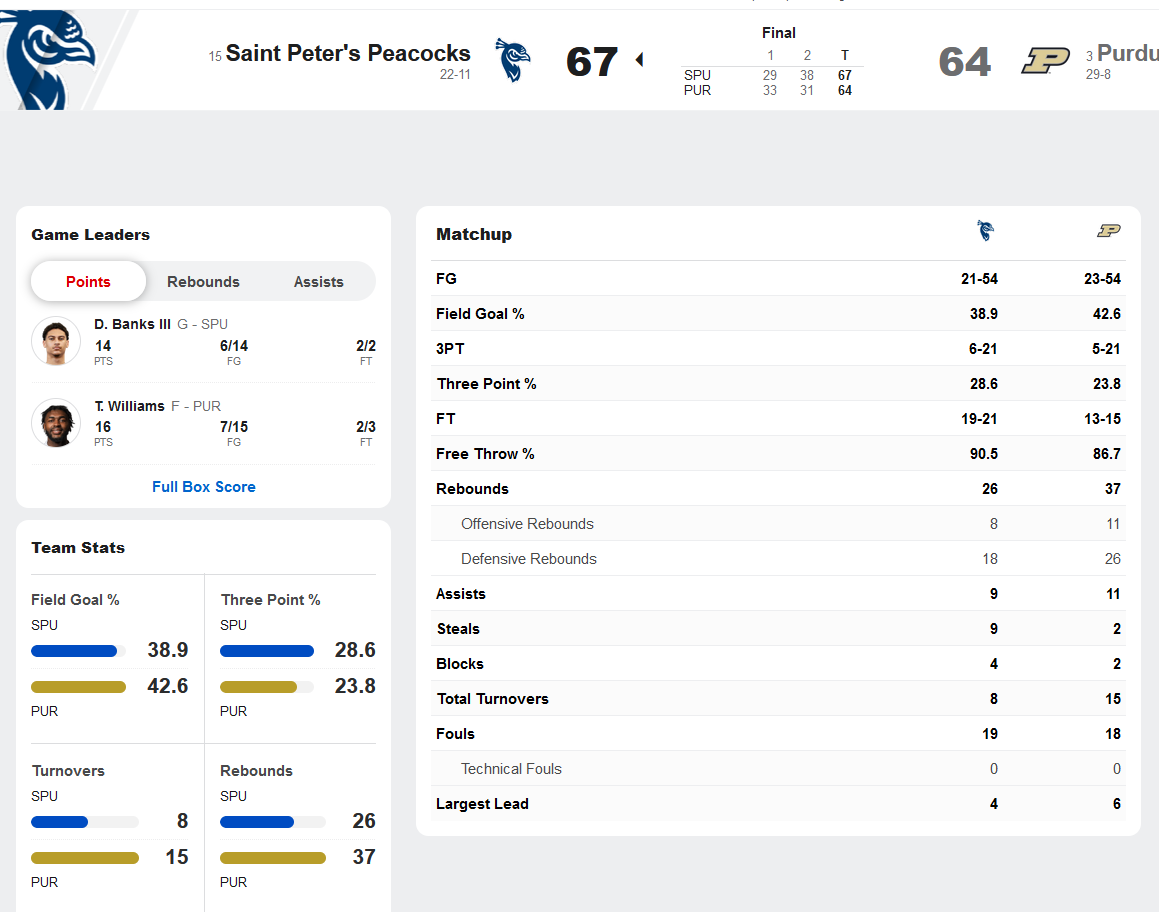The image size is (1159, 912).
Task: Open the Full Box Score link
Action: (203, 487)
